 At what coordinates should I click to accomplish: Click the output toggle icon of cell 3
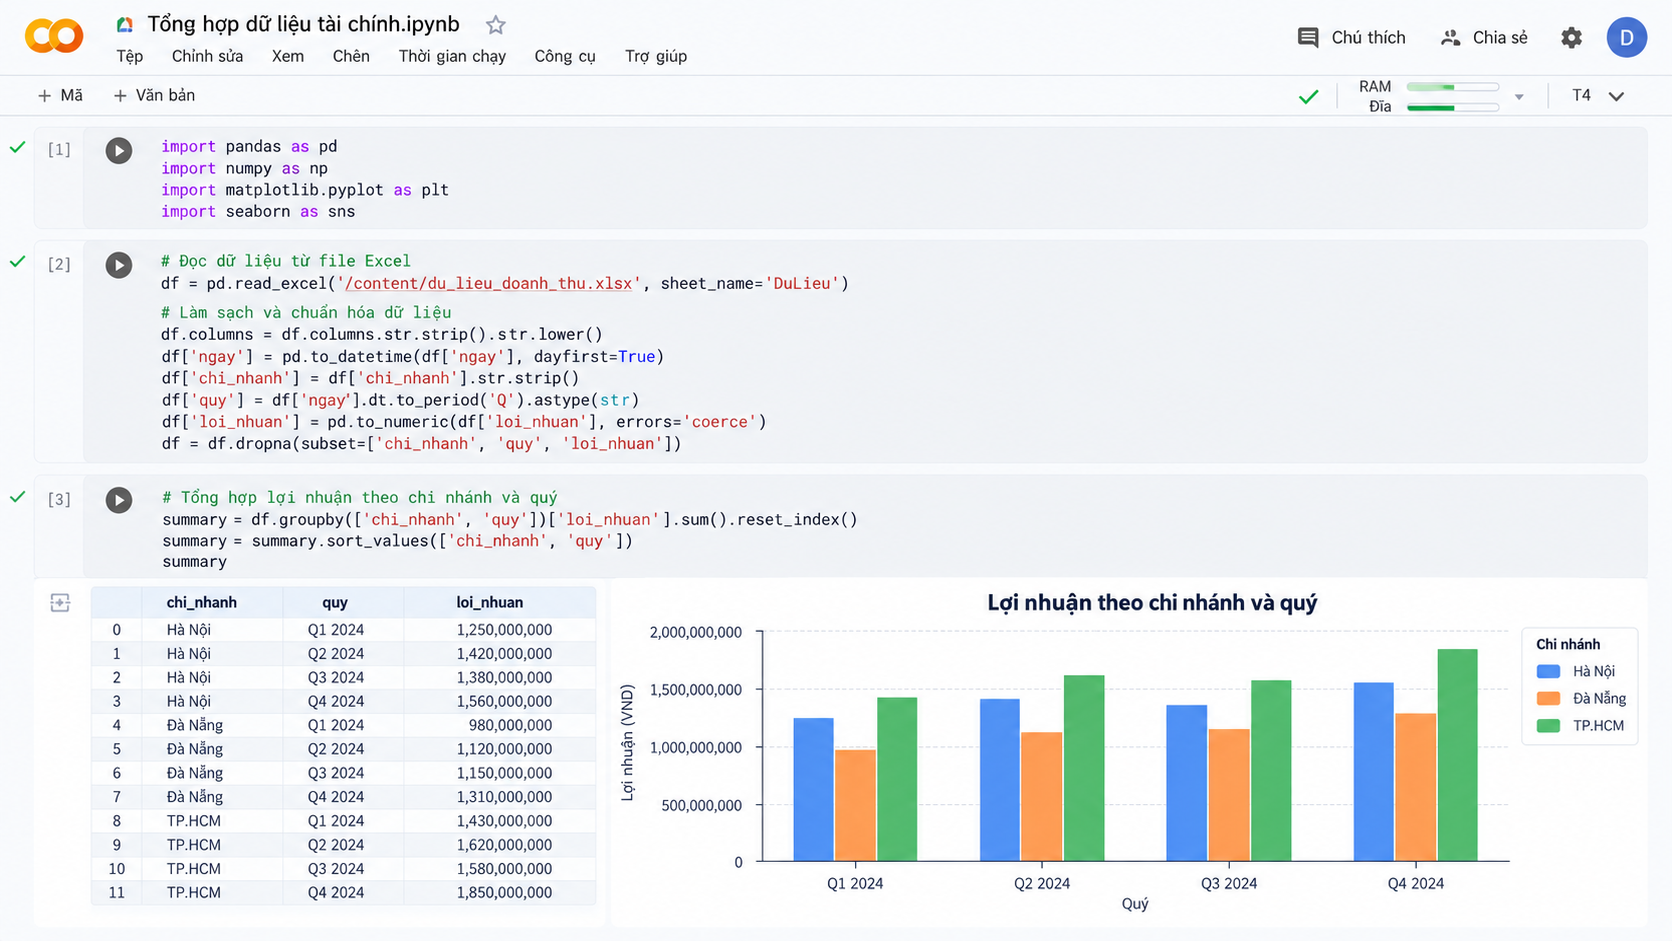[x=60, y=602]
